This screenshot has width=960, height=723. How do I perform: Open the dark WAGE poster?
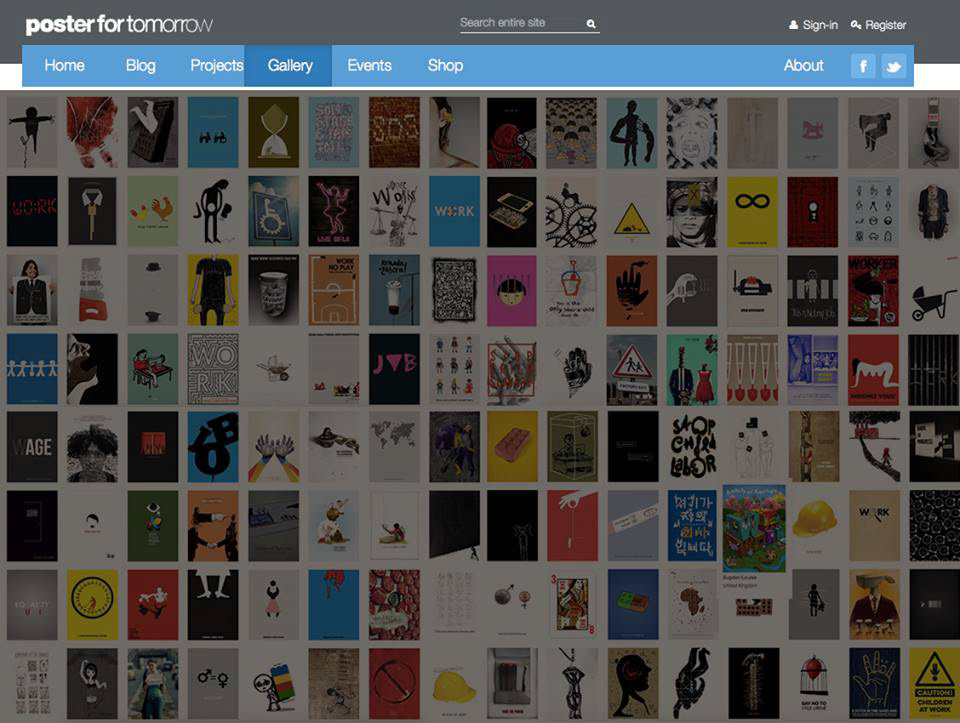click(x=32, y=447)
